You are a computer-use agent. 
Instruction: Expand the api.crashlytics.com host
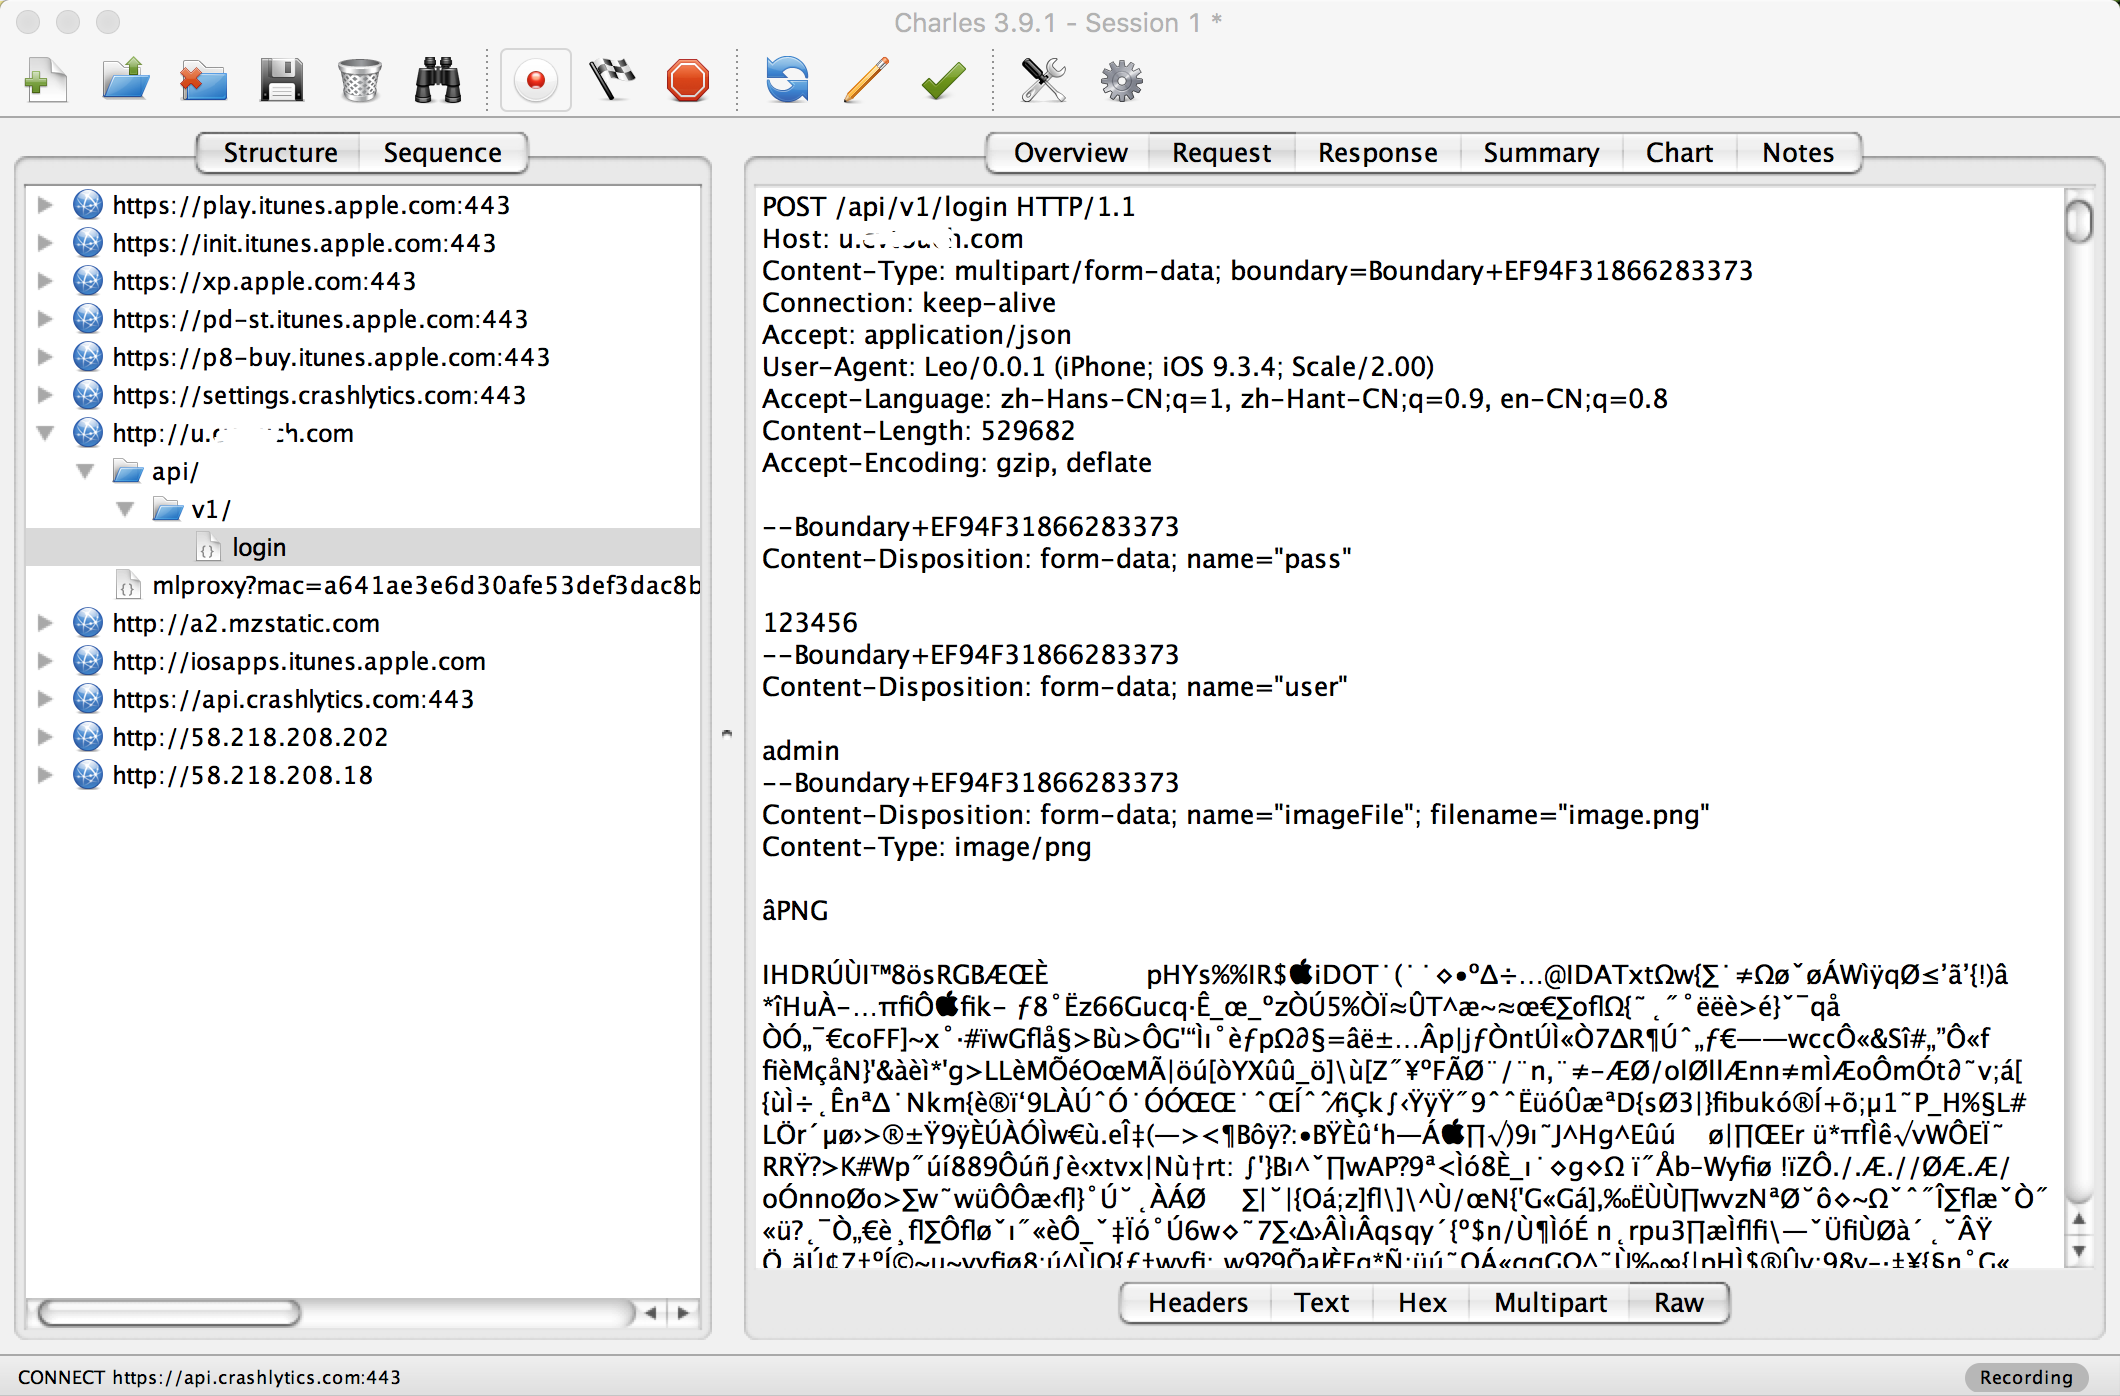tap(44, 699)
